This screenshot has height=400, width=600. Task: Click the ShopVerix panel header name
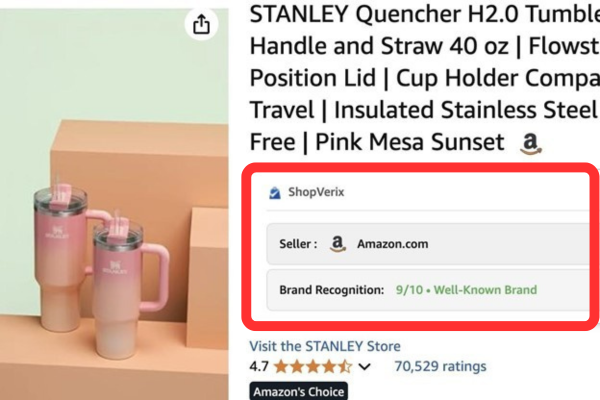315,194
